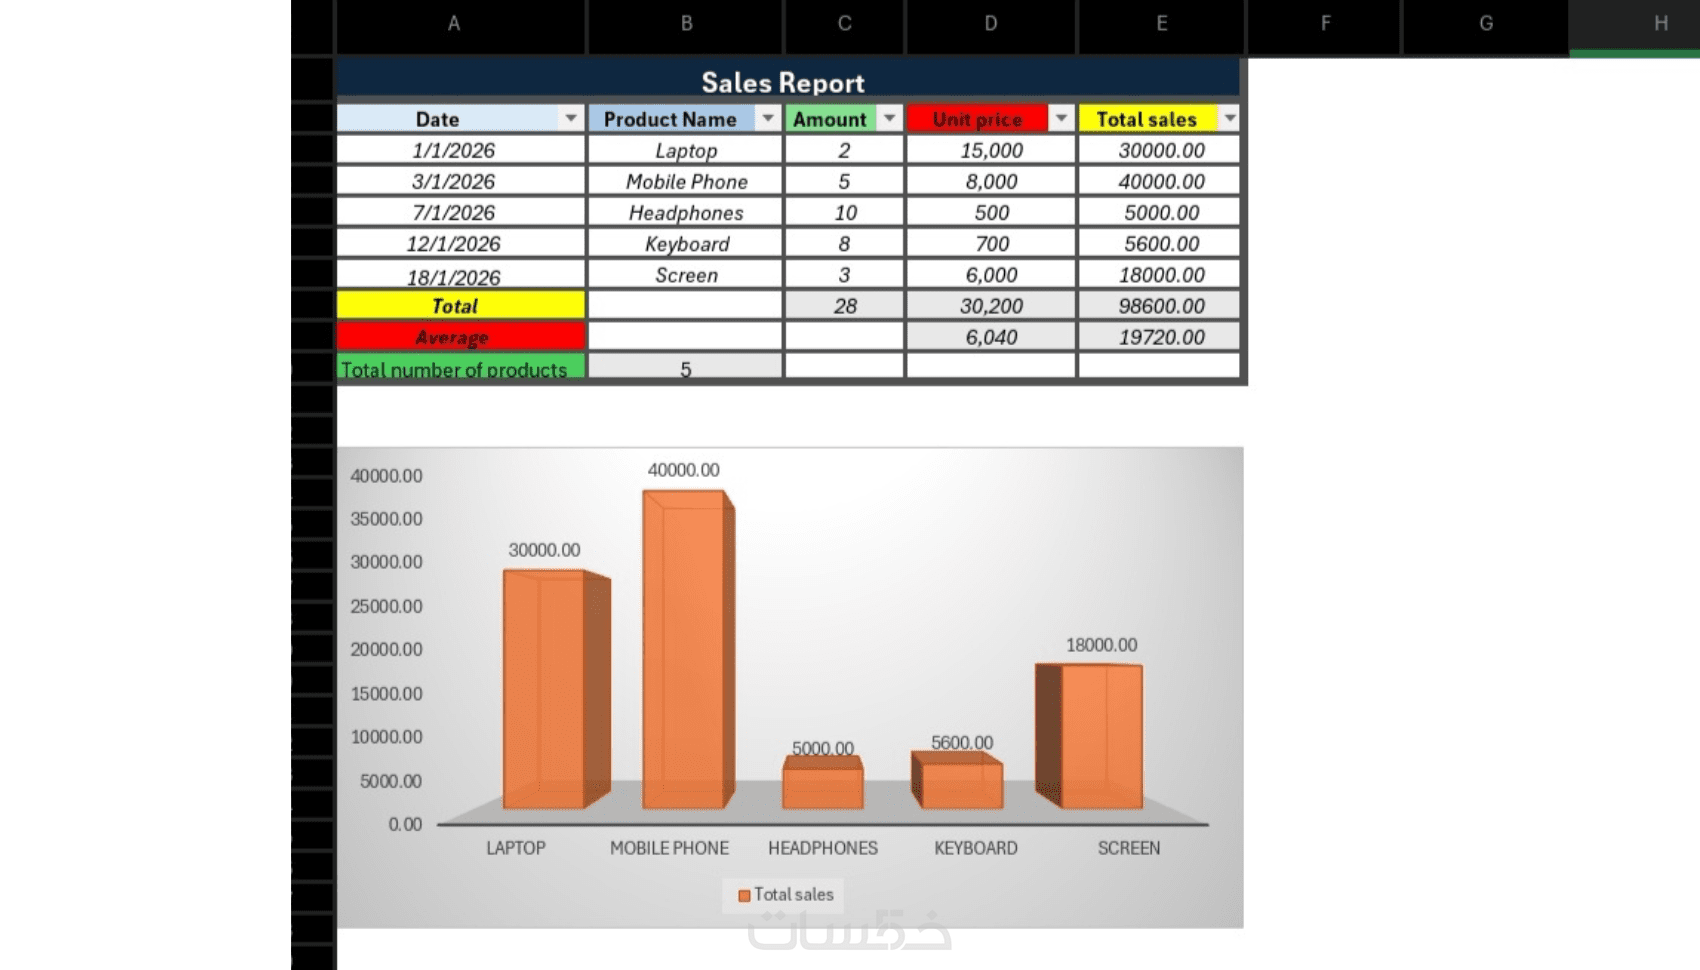The image size is (1700, 970).
Task: Click the MOBILE PHONE axis label
Action: (669, 848)
